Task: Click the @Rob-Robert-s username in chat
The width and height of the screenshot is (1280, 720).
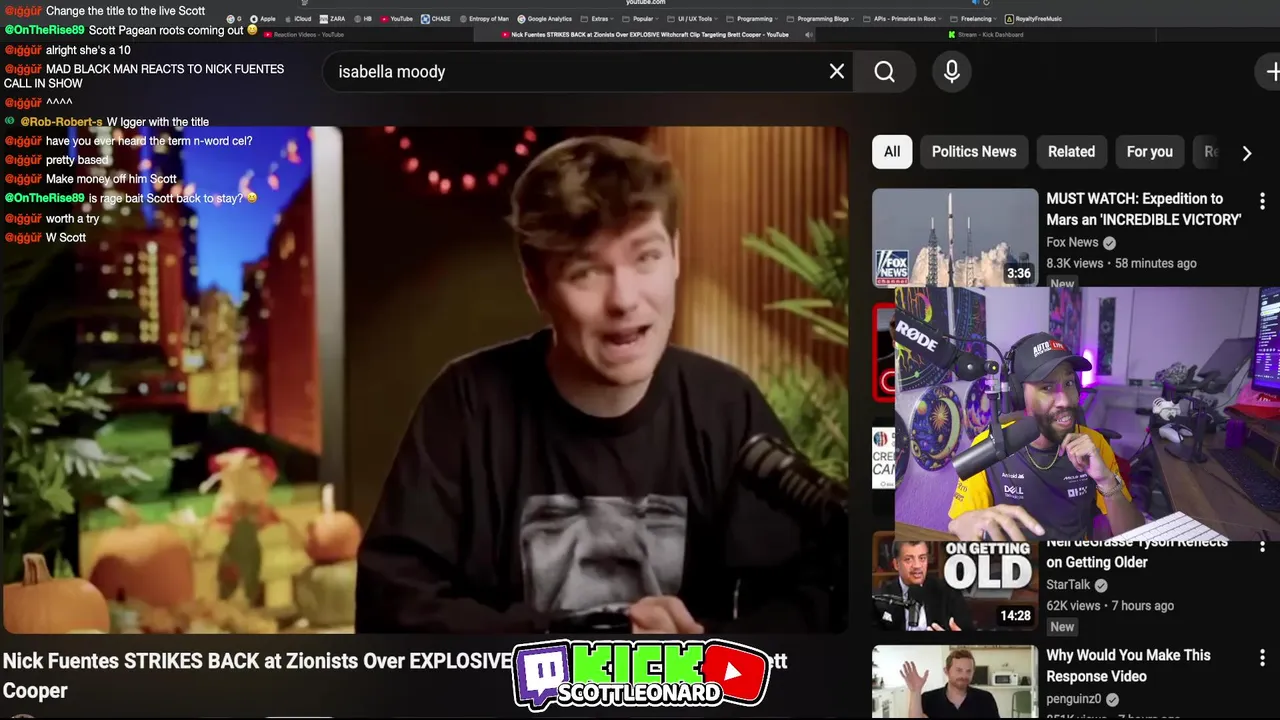Action: coord(61,122)
